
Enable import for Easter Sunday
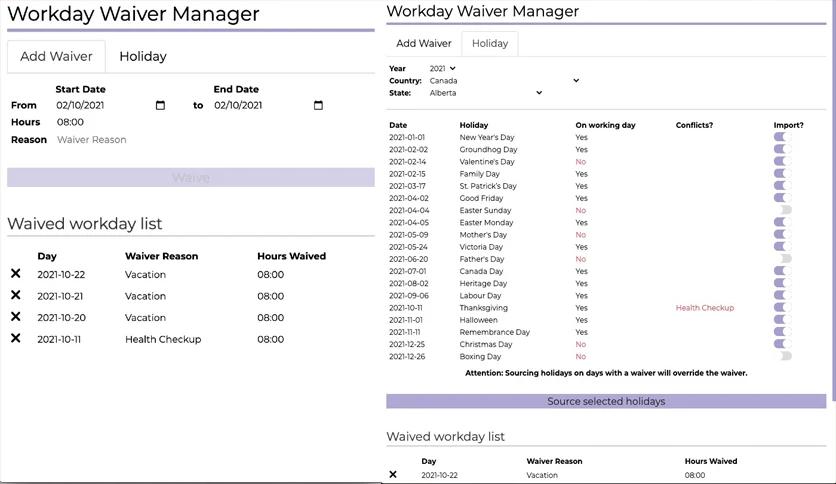(x=783, y=210)
